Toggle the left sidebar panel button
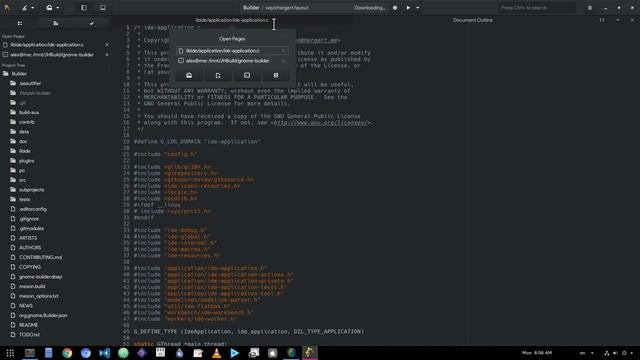The height and width of the screenshot is (360, 640). tap(84, 7)
